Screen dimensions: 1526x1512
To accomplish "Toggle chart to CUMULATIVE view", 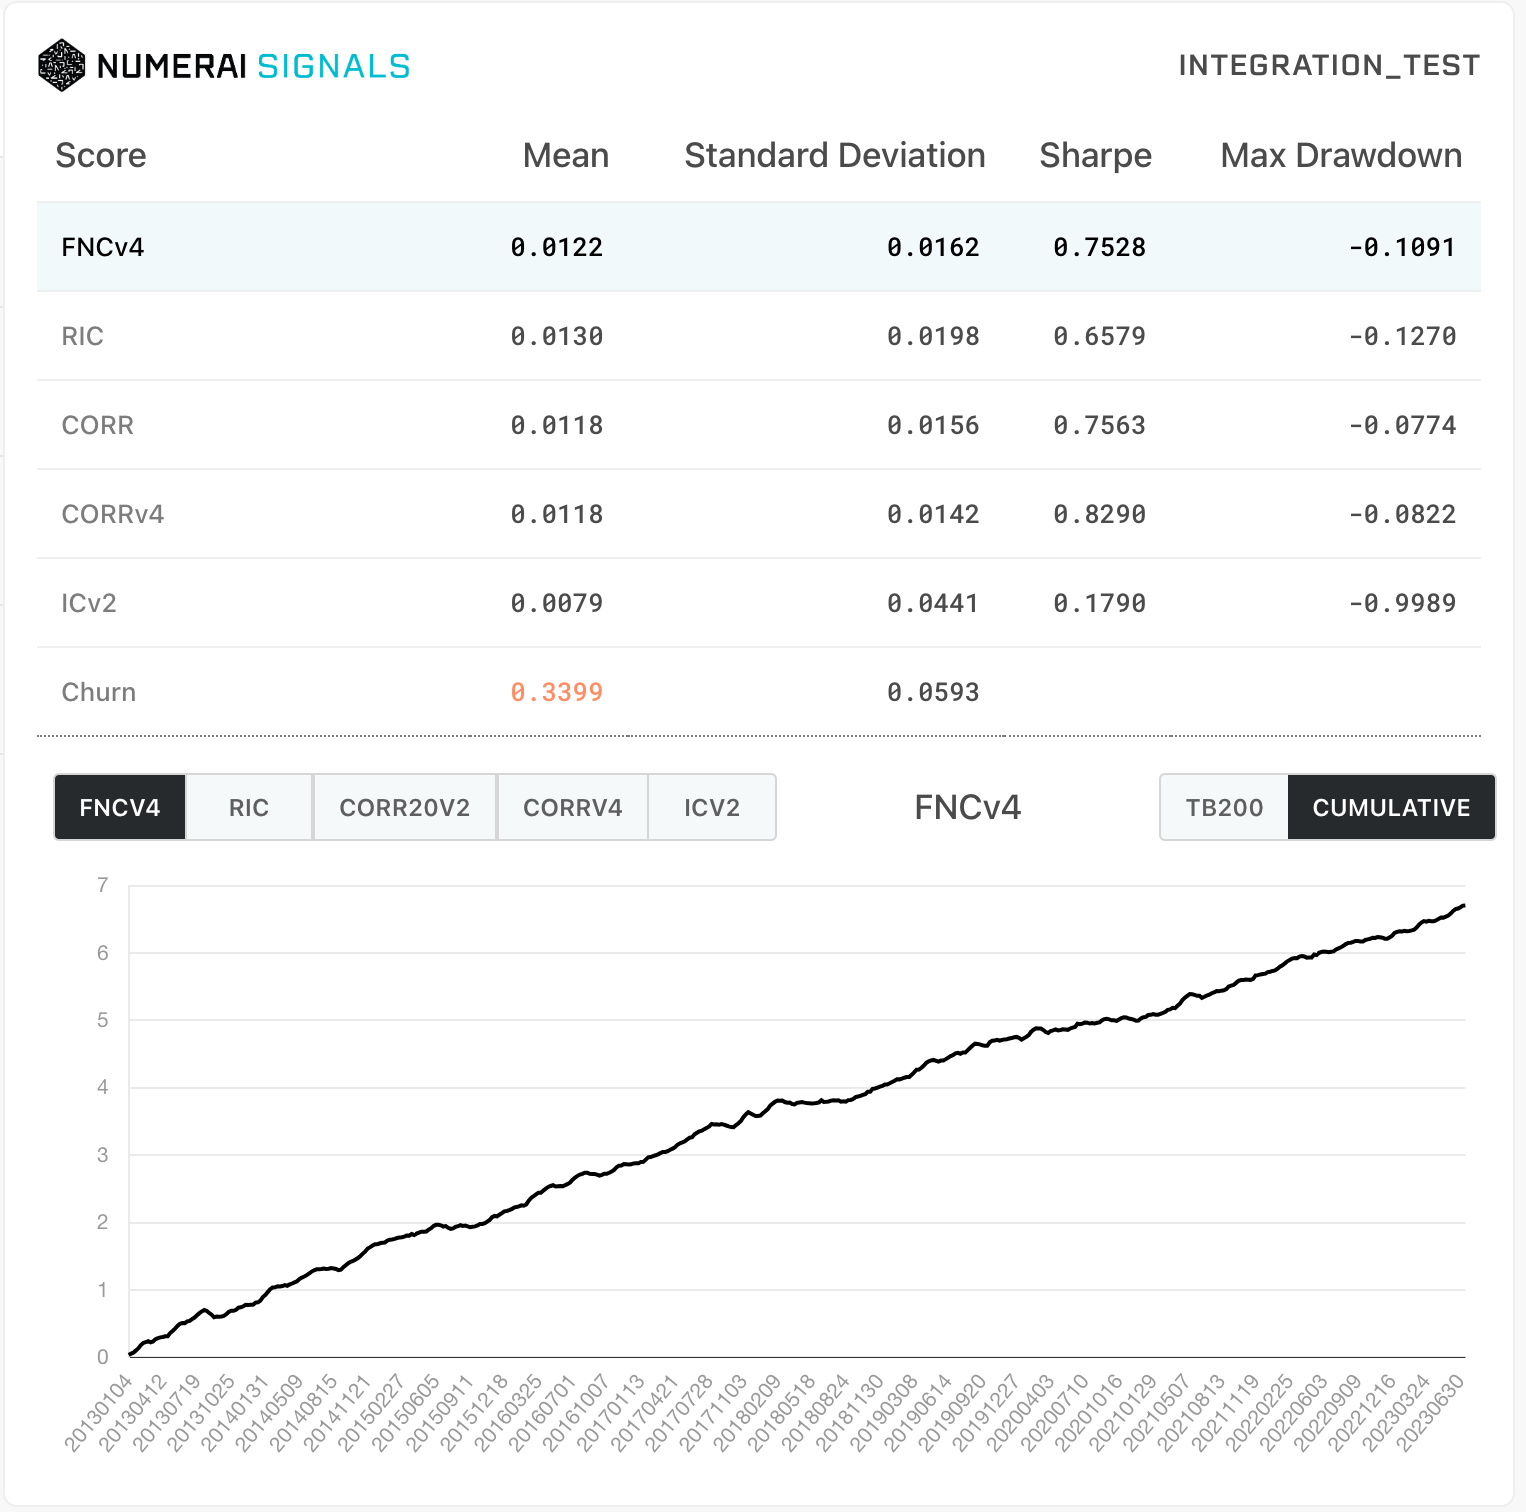I will pyautogui.click(x=1391, y=807).
